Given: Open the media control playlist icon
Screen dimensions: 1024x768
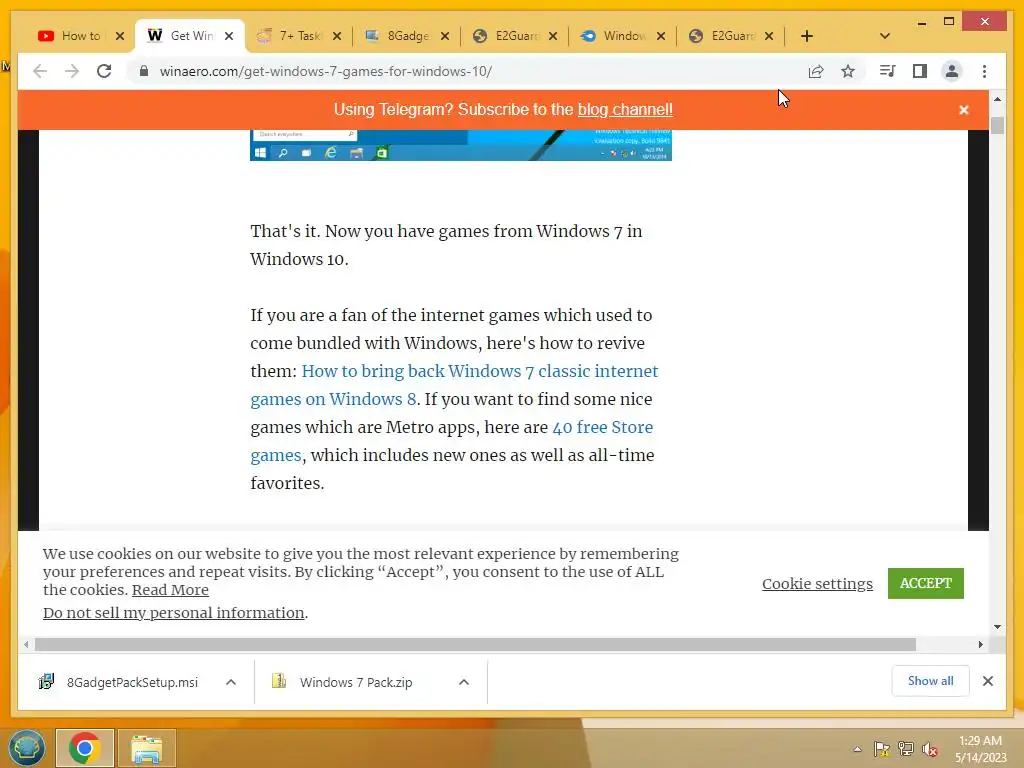Looking at the screenshot, I should tap(888, 71).
